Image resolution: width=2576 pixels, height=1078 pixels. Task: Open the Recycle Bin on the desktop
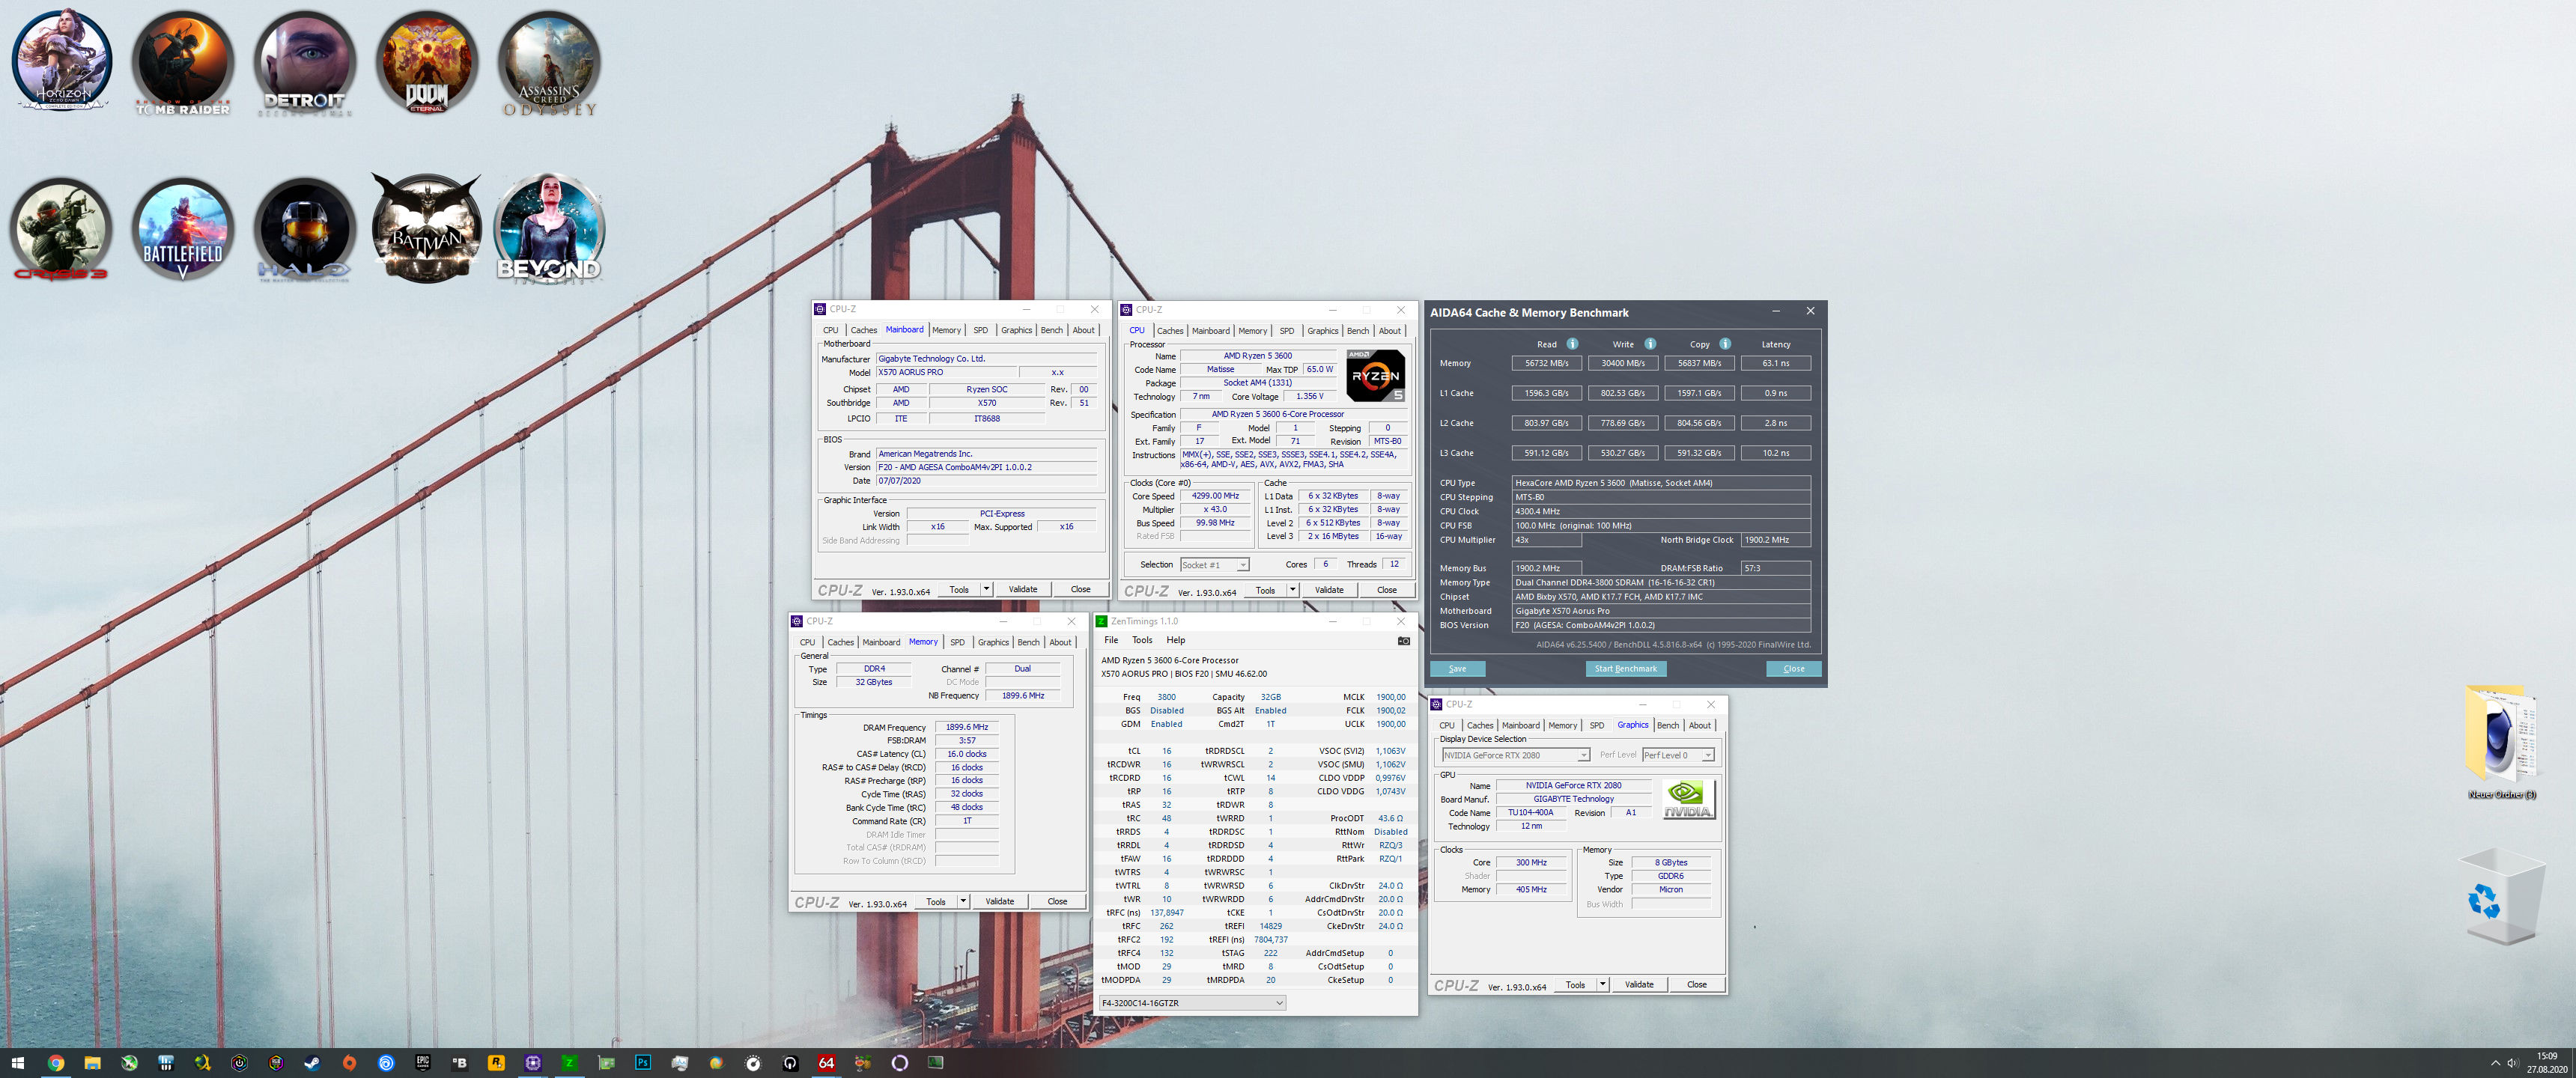[2501, 898]
